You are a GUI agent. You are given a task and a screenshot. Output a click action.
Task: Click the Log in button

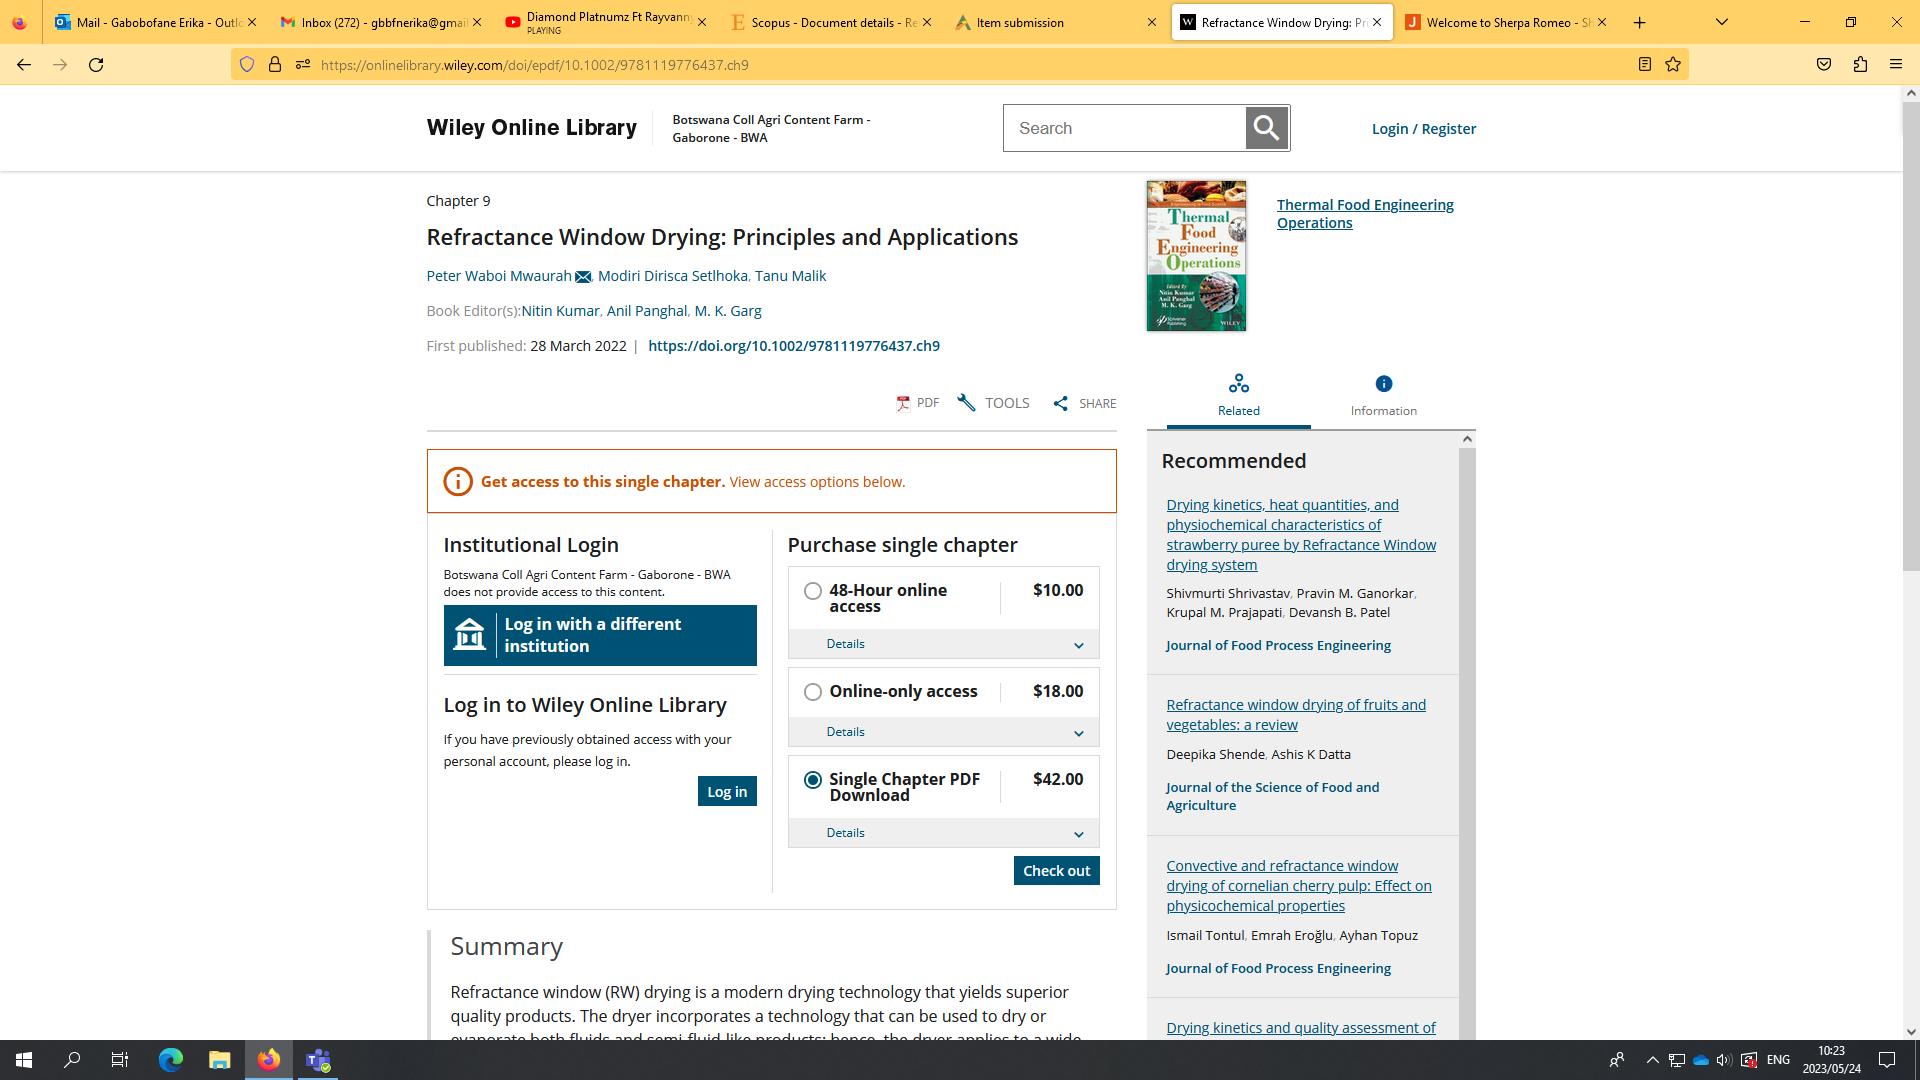[x=727, y=792]
